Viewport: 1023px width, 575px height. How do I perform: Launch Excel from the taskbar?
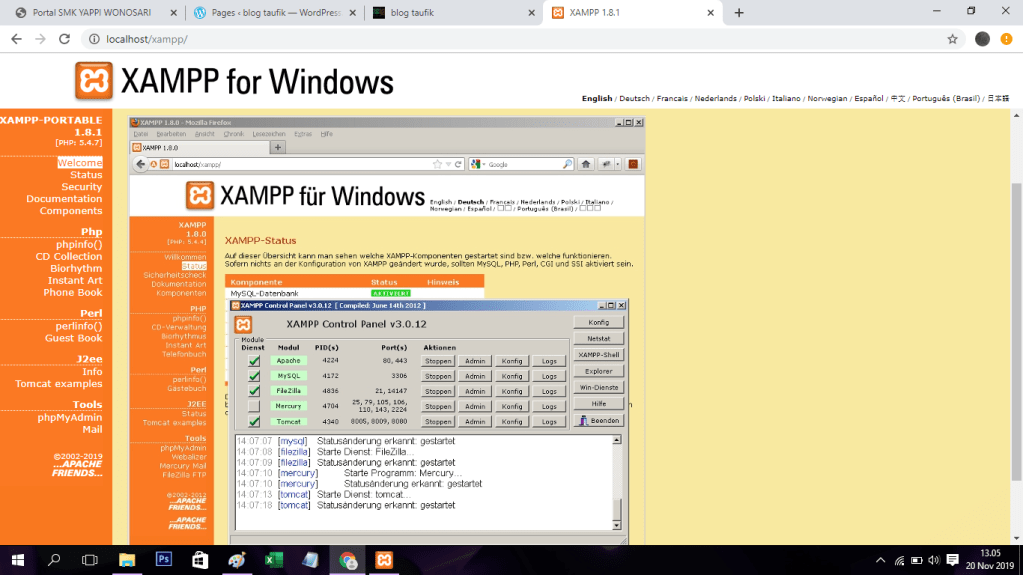[x=273, y=560]
